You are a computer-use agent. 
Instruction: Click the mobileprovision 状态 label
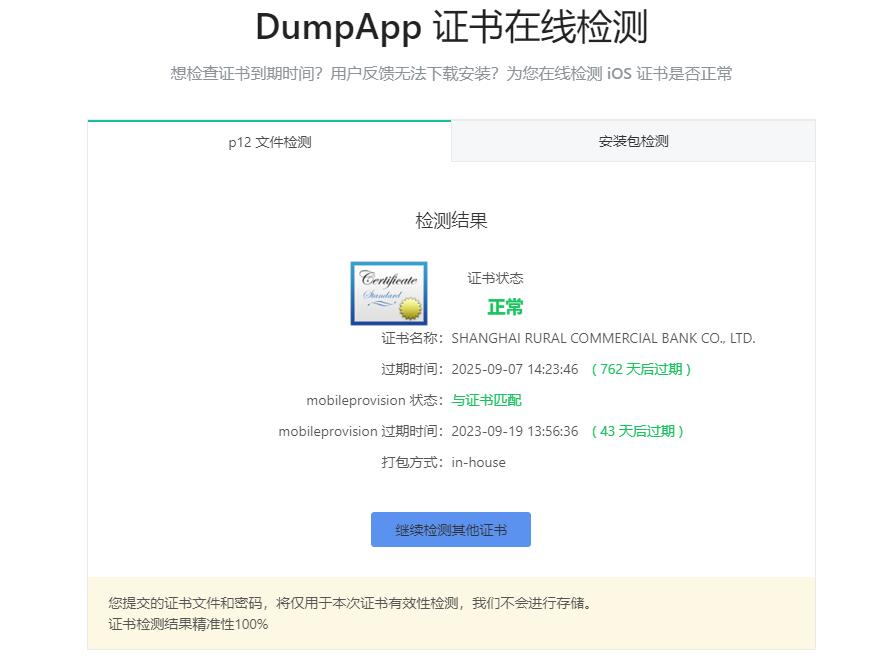tap(374, 400)
